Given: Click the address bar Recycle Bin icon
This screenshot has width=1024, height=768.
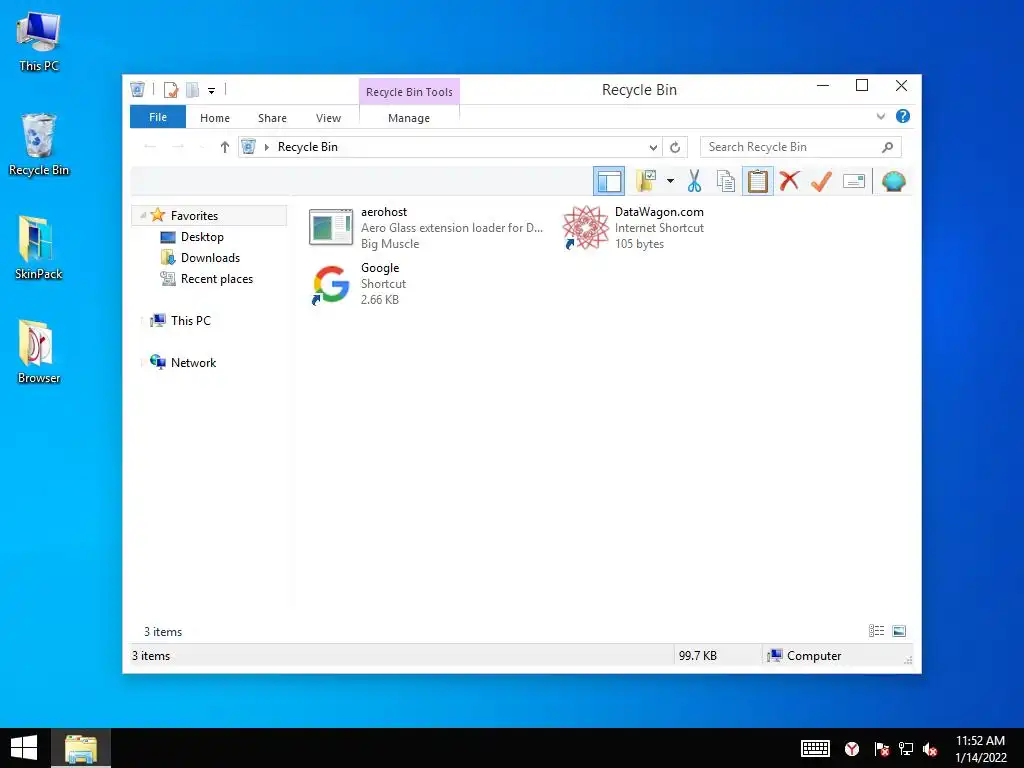Looking at the screenshot, I should coord(248,147).
